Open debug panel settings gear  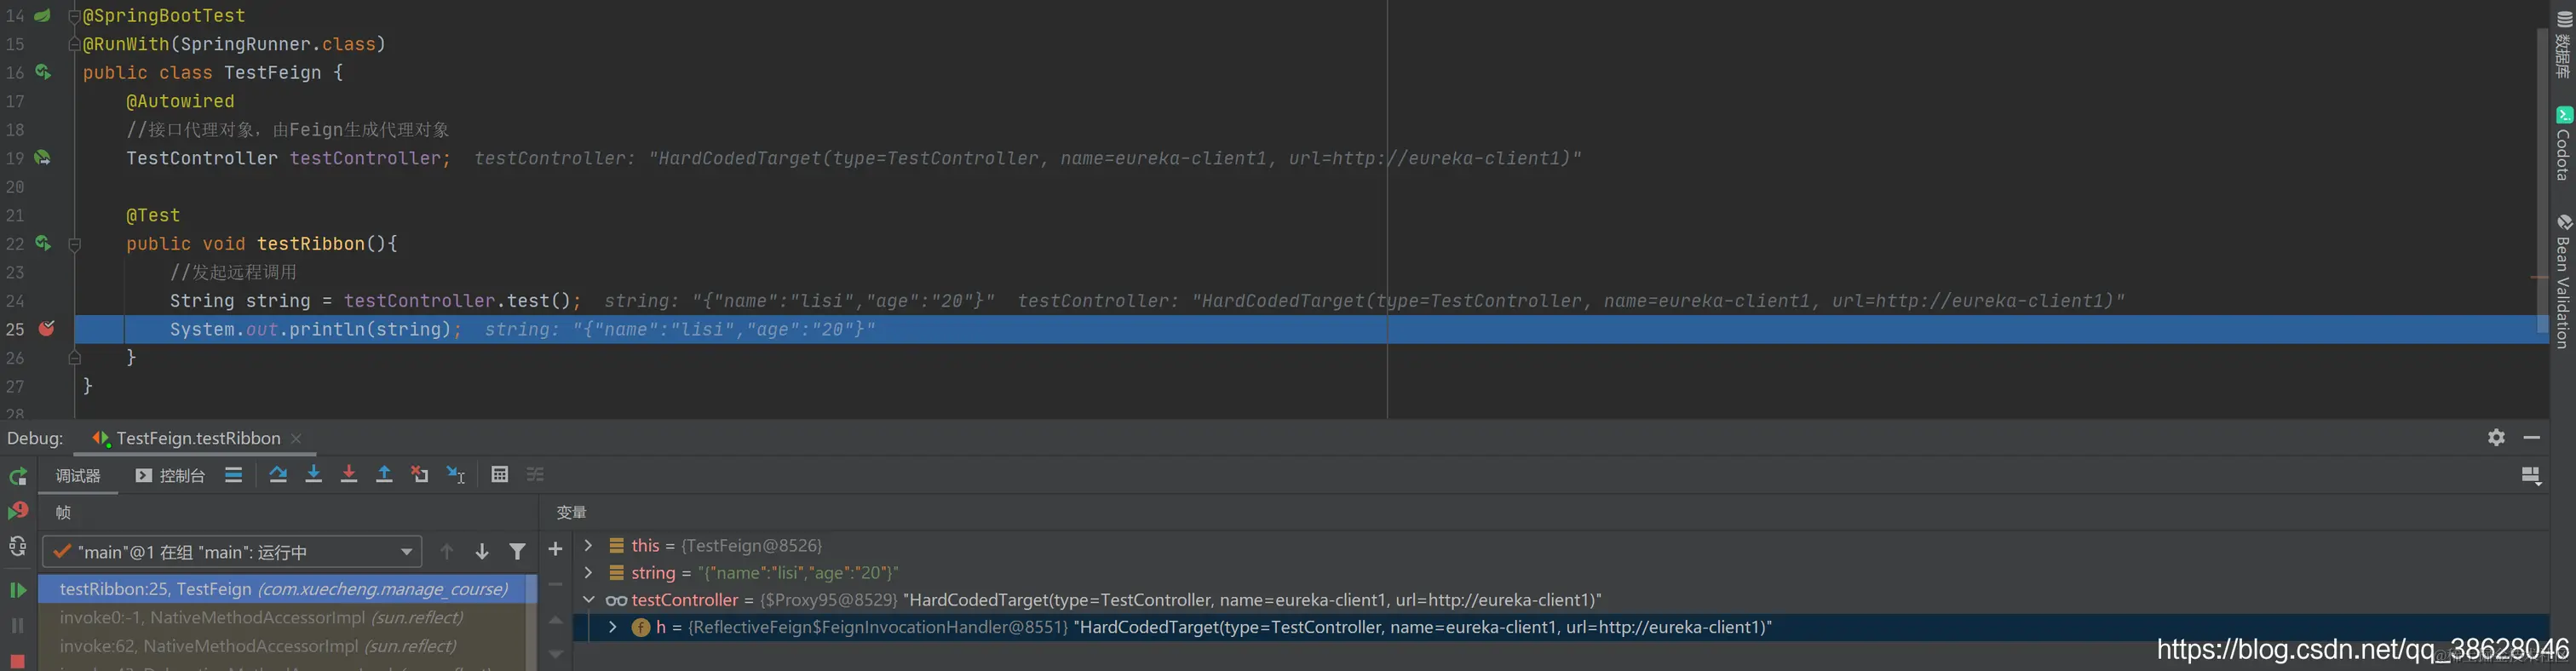pos(2497,437)
